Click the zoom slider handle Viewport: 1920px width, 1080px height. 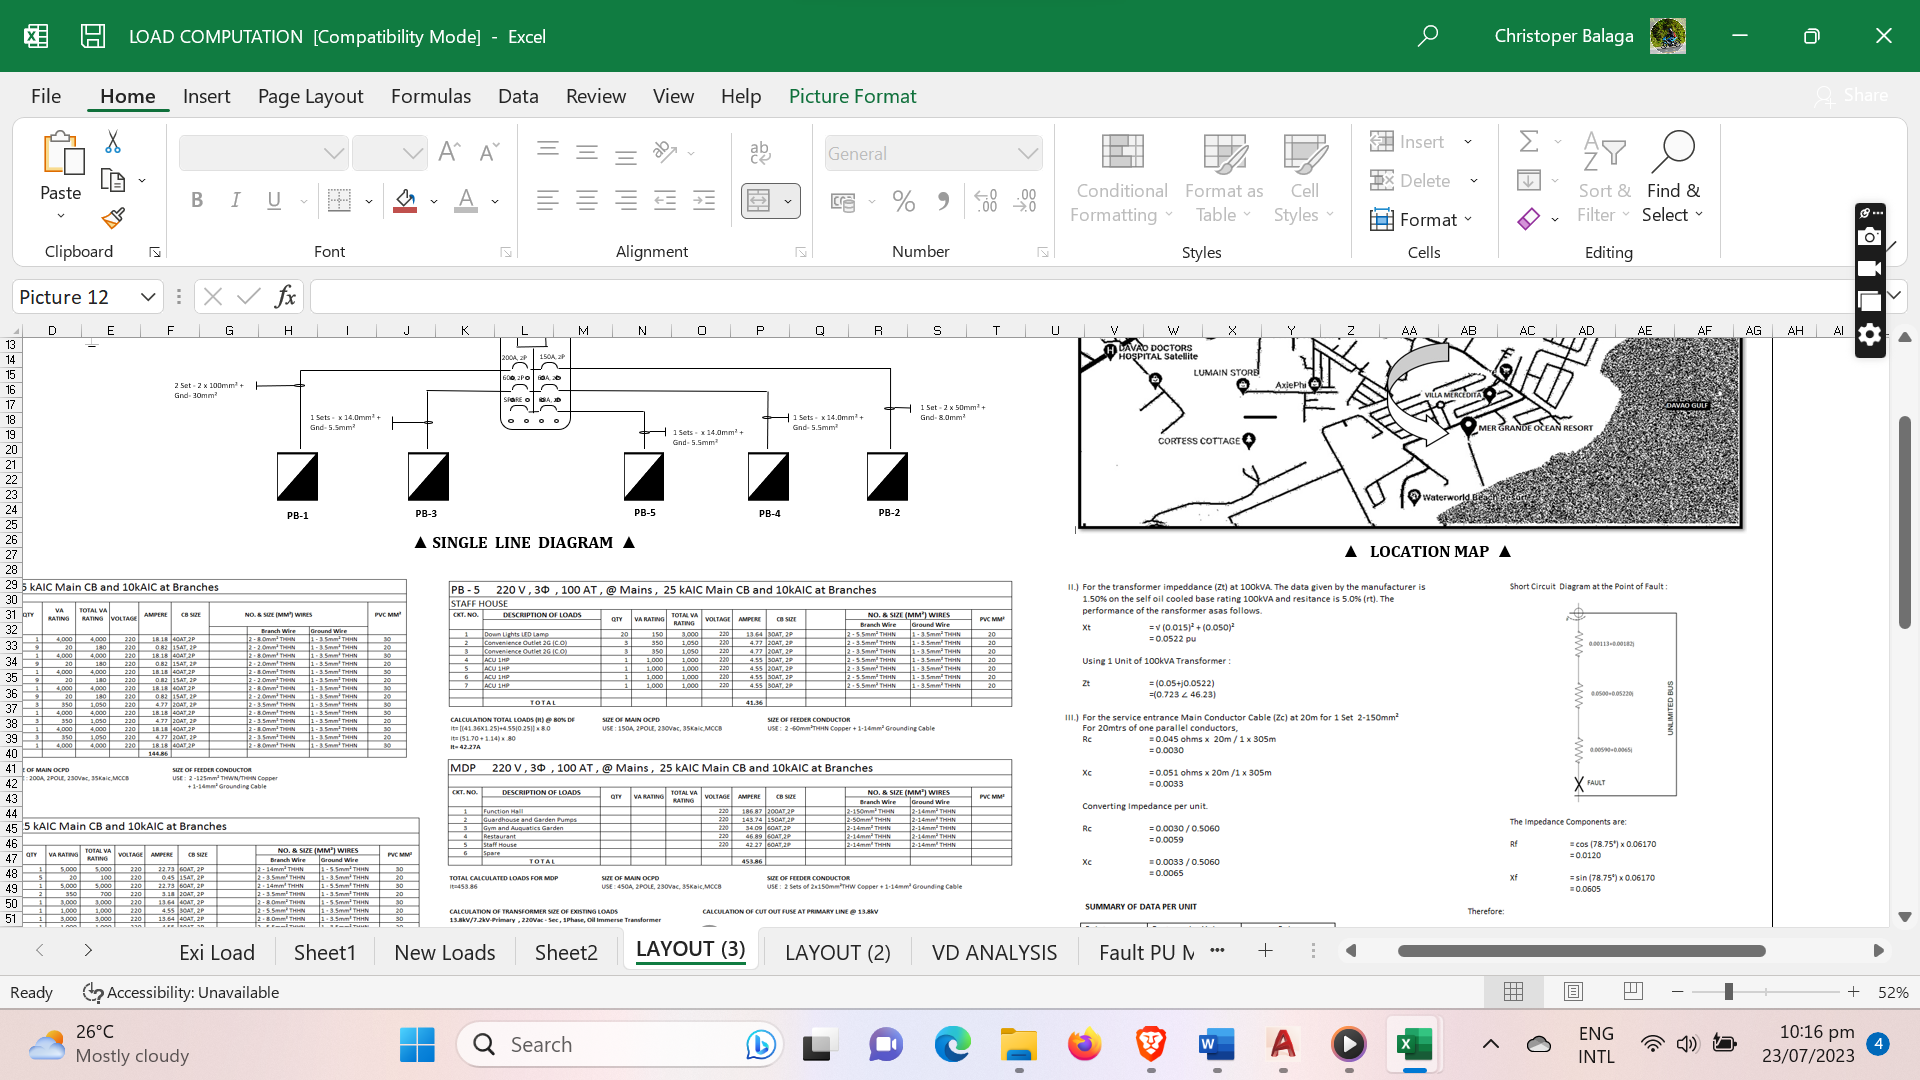click(1728, 991)
